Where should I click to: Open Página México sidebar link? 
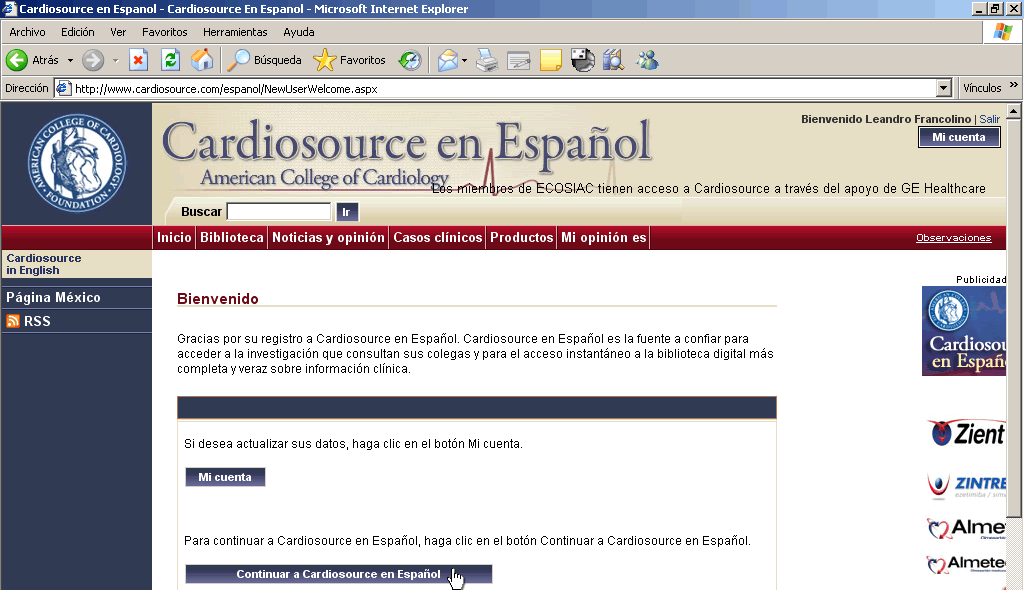pyautogui.click(x=54, y=297)
